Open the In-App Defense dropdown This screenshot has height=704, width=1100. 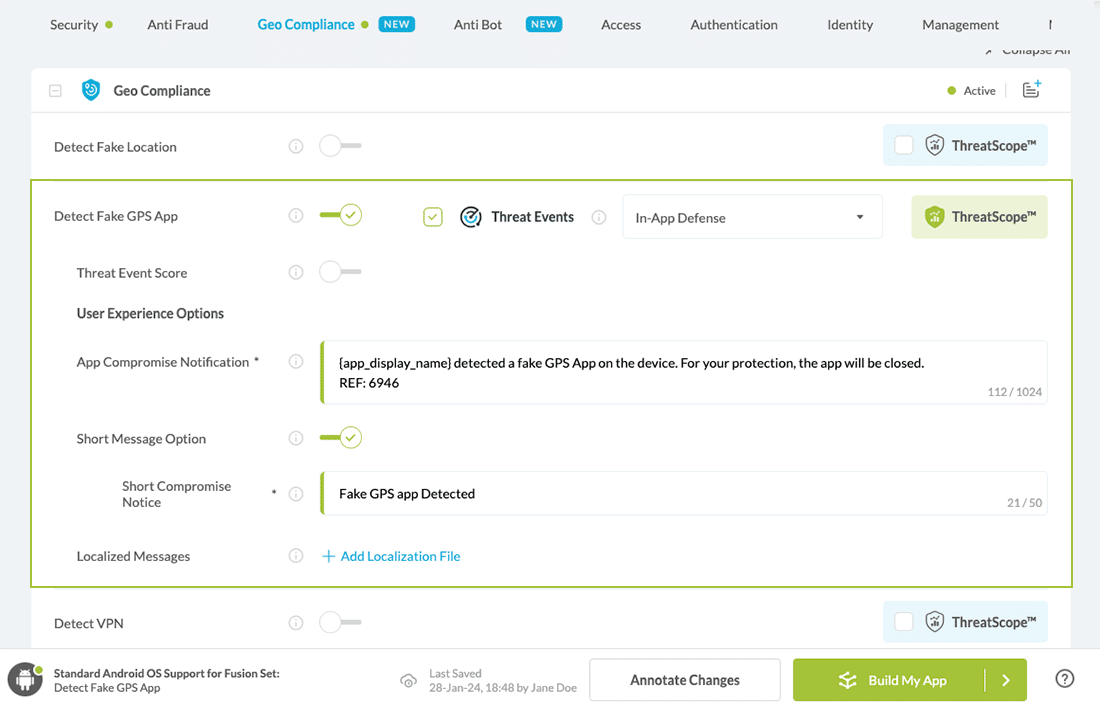coord(752,217)
